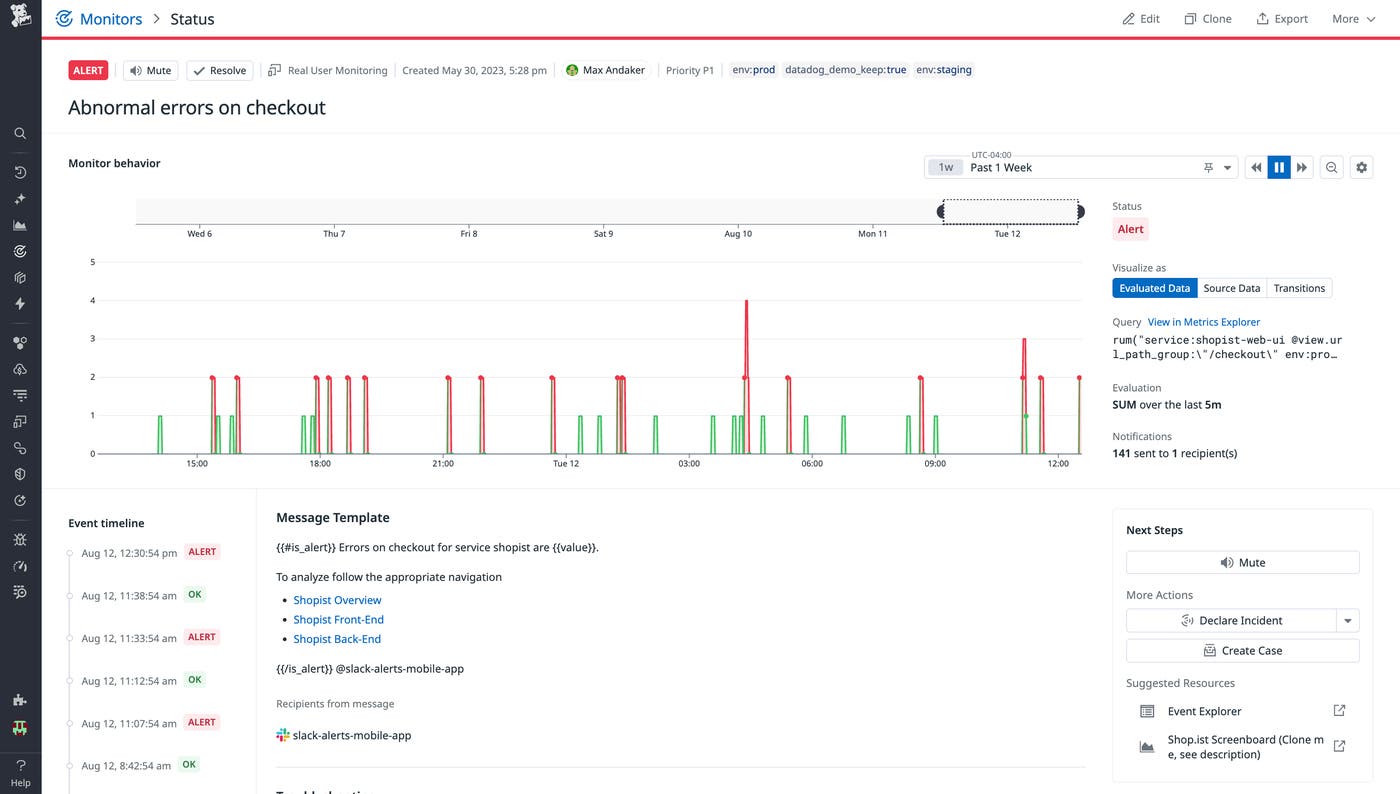The image size is (1400, 794).
Task: Click the time selection brush above the graph
Action: [x=1010, y=211]
